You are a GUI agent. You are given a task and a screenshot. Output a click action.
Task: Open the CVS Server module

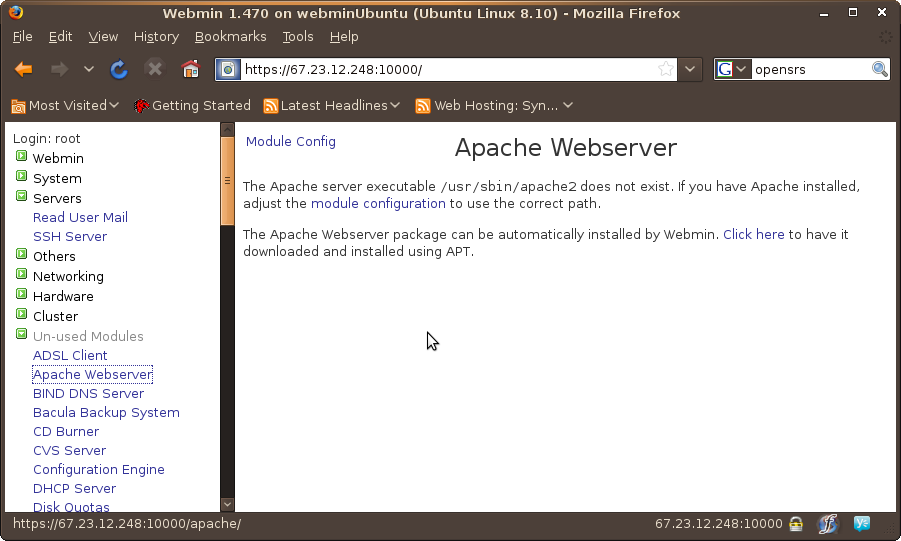[70, 450]
